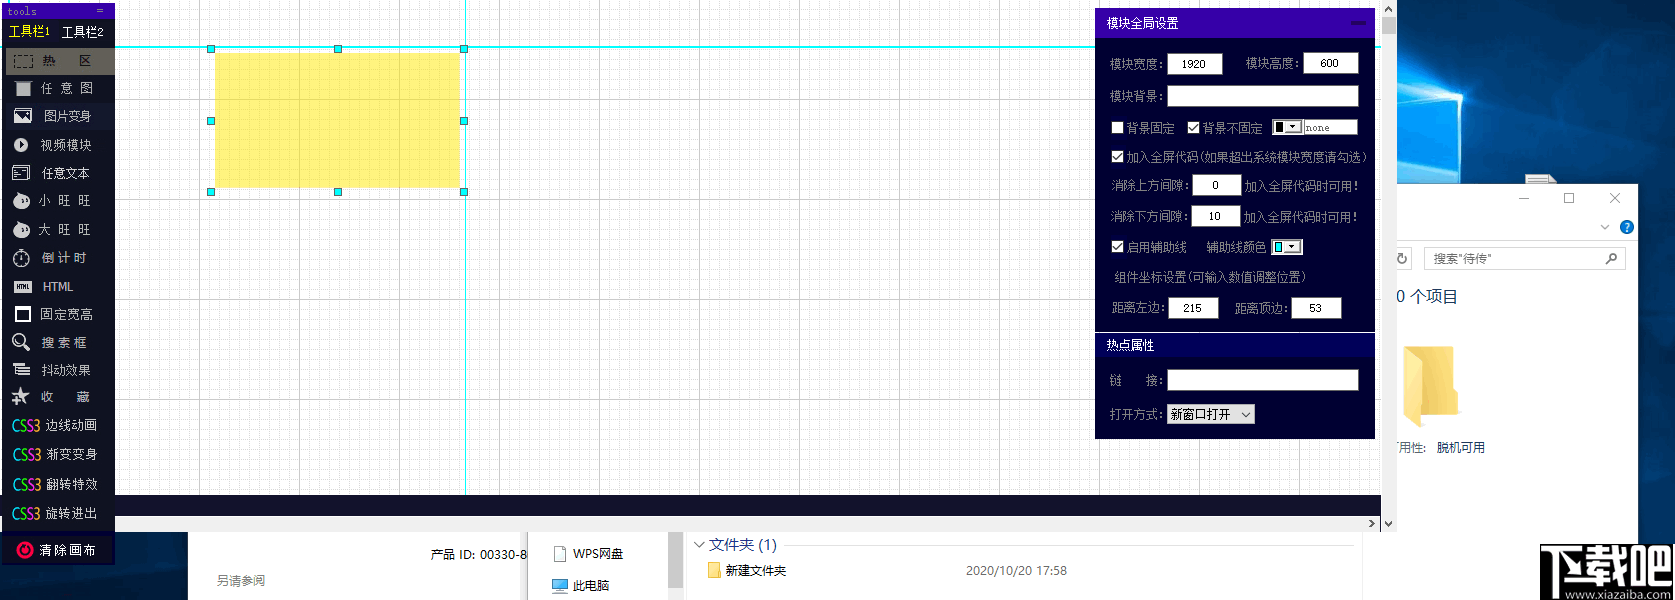Click the 消除上方间隙 input field
Image resolution: width=1675 pixels, height=600 pixels.
(1216, 185)
